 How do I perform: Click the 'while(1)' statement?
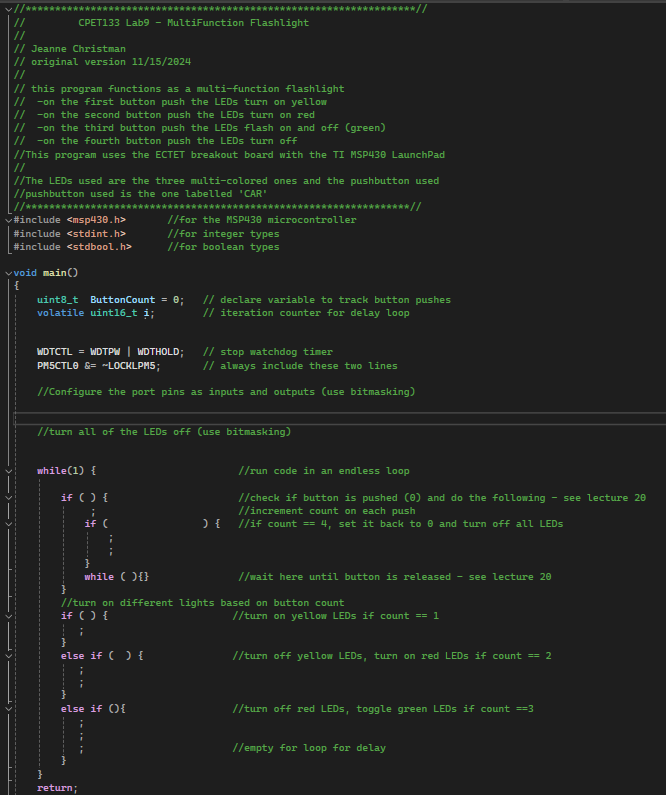[60, 471]
